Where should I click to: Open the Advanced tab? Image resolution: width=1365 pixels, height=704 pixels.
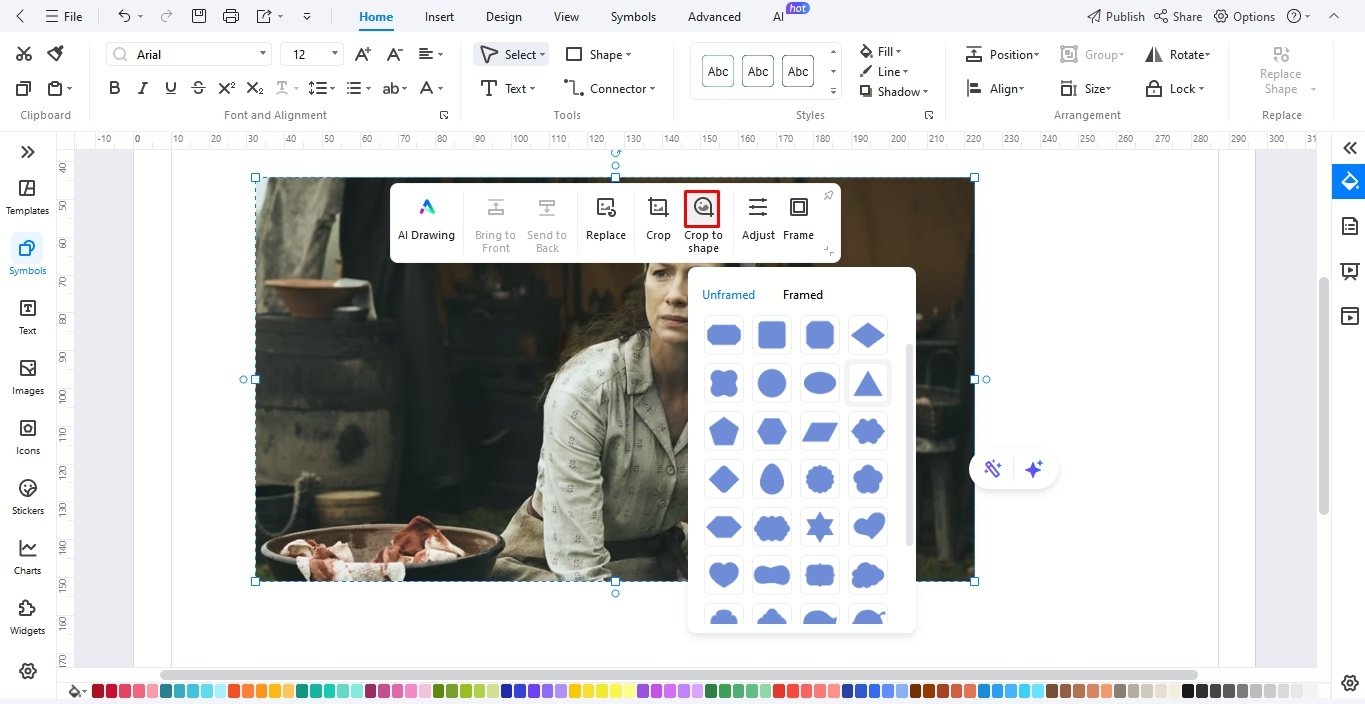coord(714,16)
